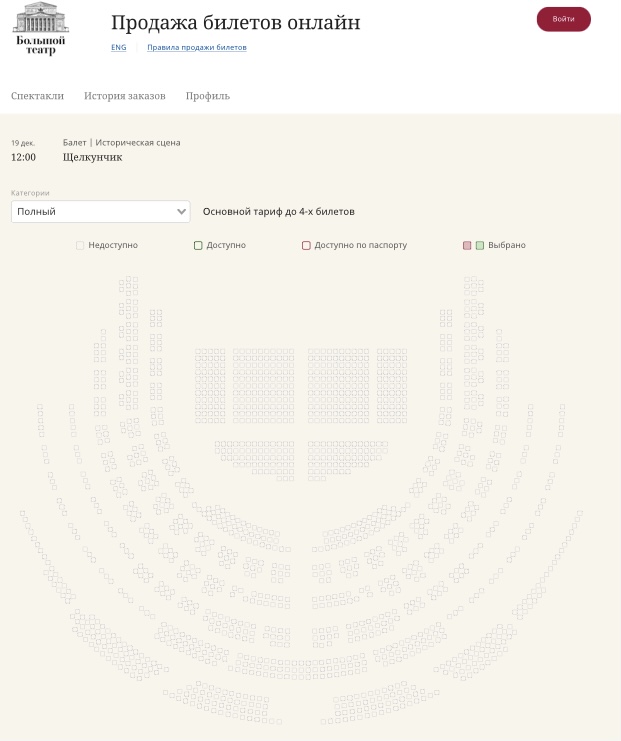Click the pink Выбрано legend swatch
621x741 pixels.
tap(467, 245)
